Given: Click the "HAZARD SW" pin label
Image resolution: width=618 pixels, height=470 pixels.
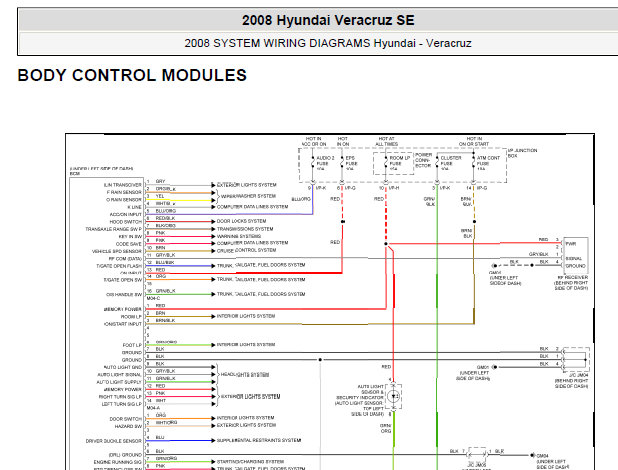Looking at the screenshot, I should (128, 427).
